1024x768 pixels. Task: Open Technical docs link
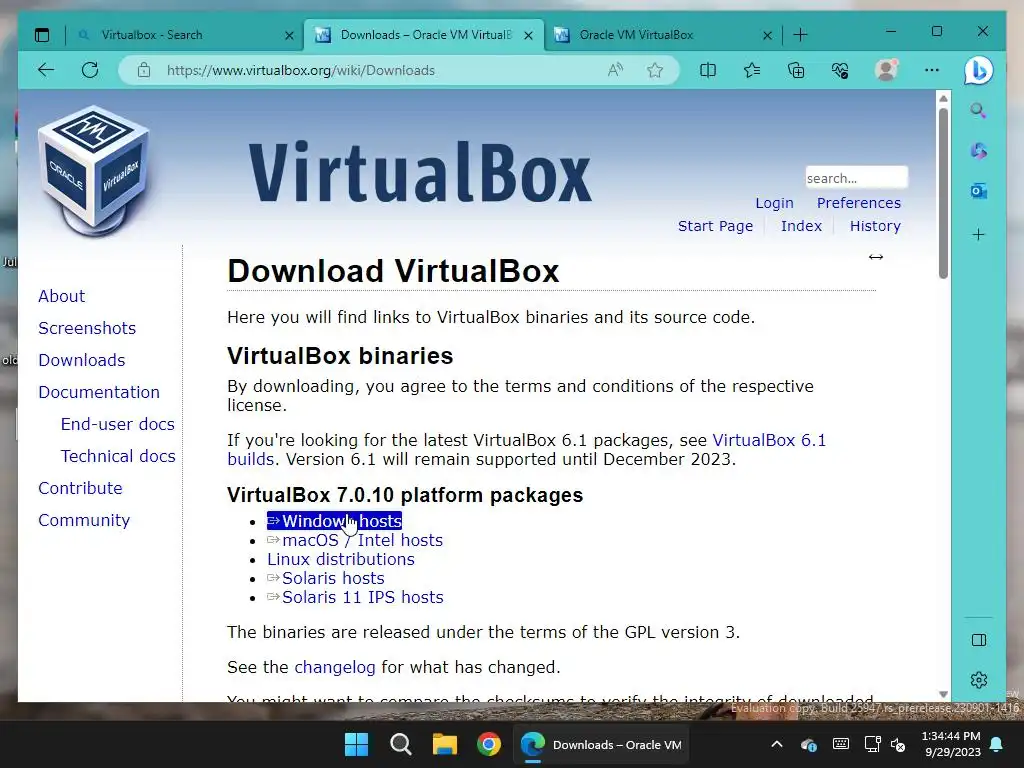[x=118, y=456]
